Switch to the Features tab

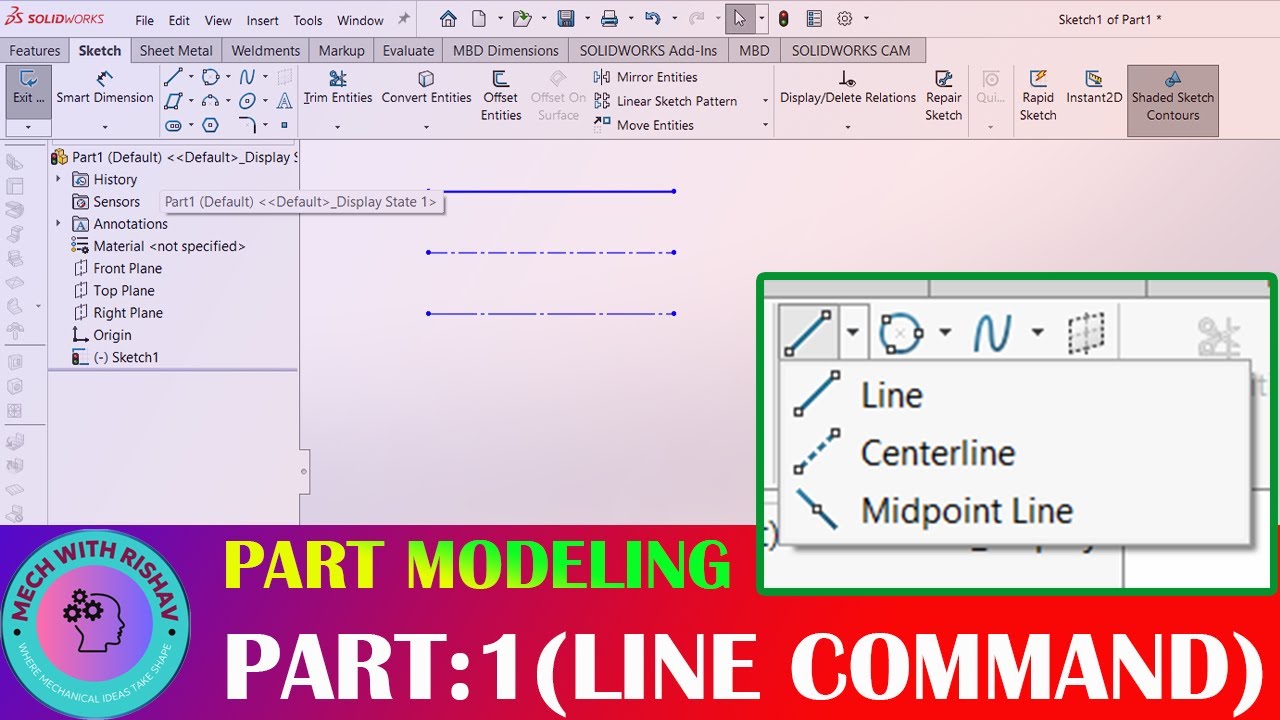[x=35, y=50]
